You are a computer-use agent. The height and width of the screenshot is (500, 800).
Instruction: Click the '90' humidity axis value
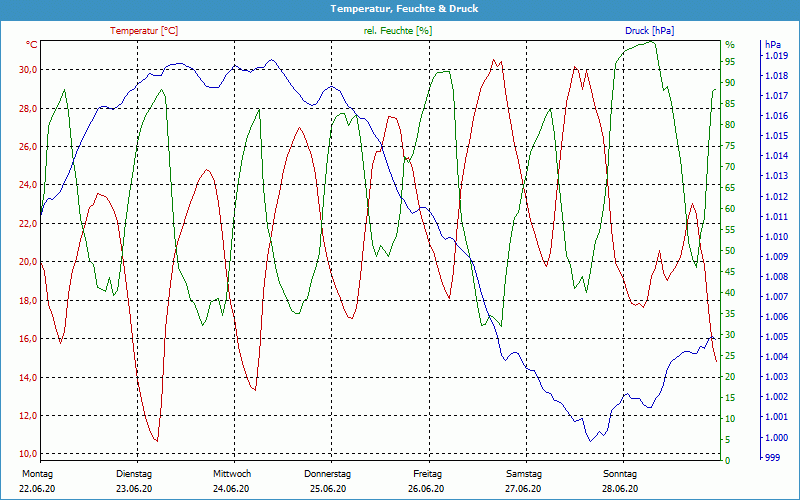730,83
